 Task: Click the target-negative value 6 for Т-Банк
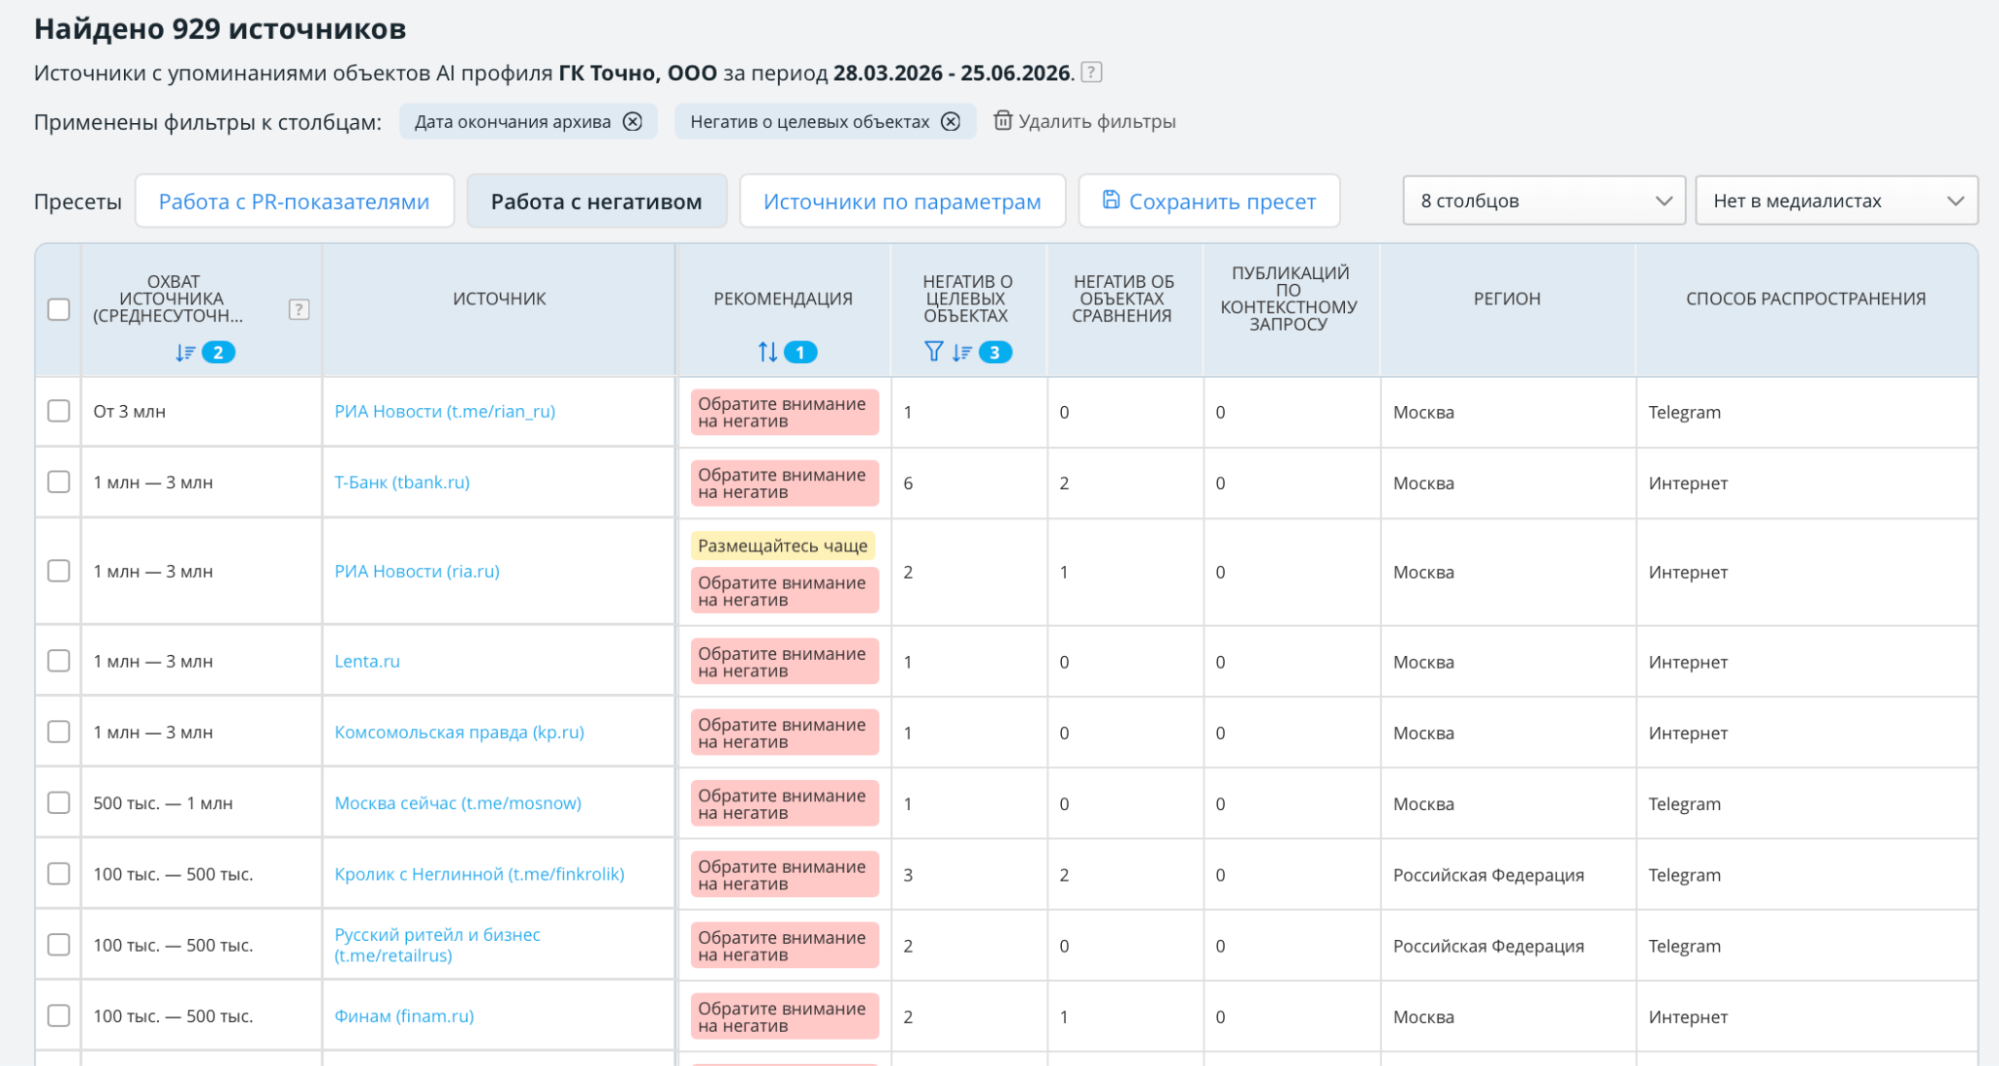(908, 483)
